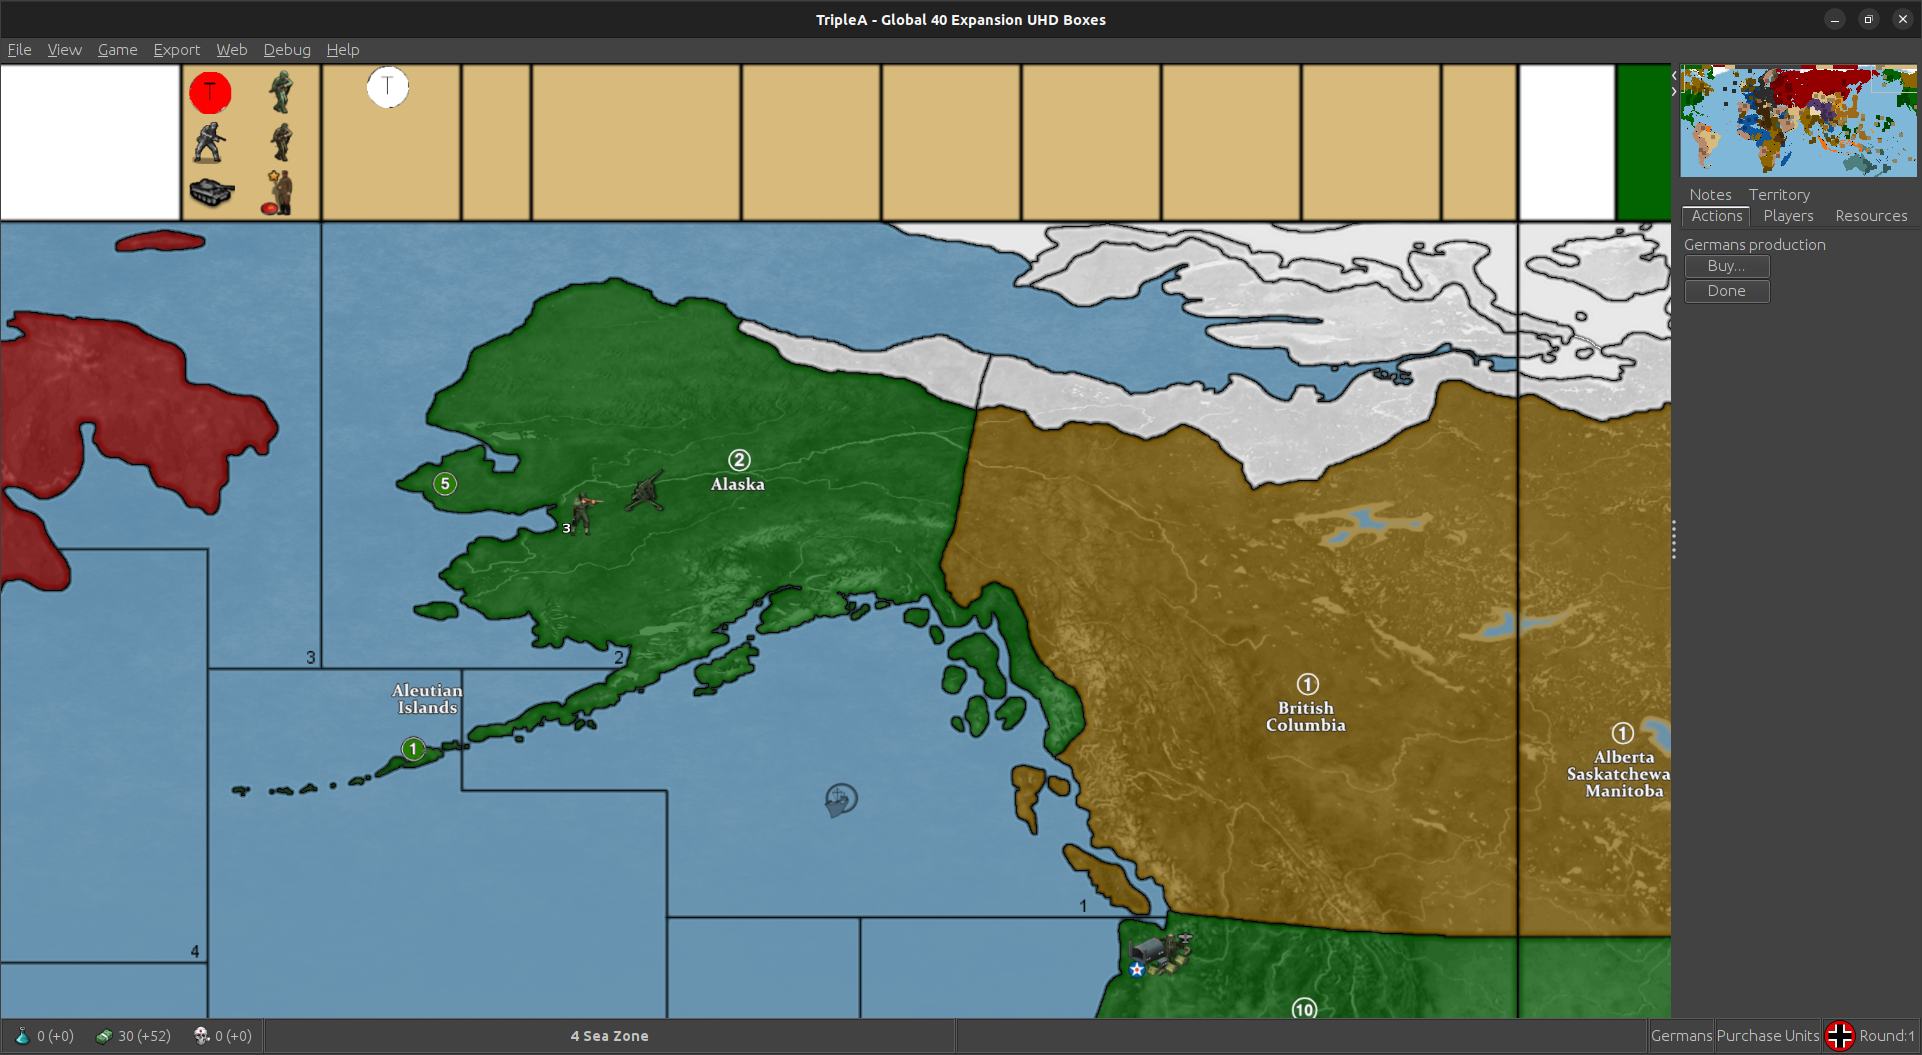The image size is (1922, 1055).
Task: Open the View menu
Action: coord(64,50)
